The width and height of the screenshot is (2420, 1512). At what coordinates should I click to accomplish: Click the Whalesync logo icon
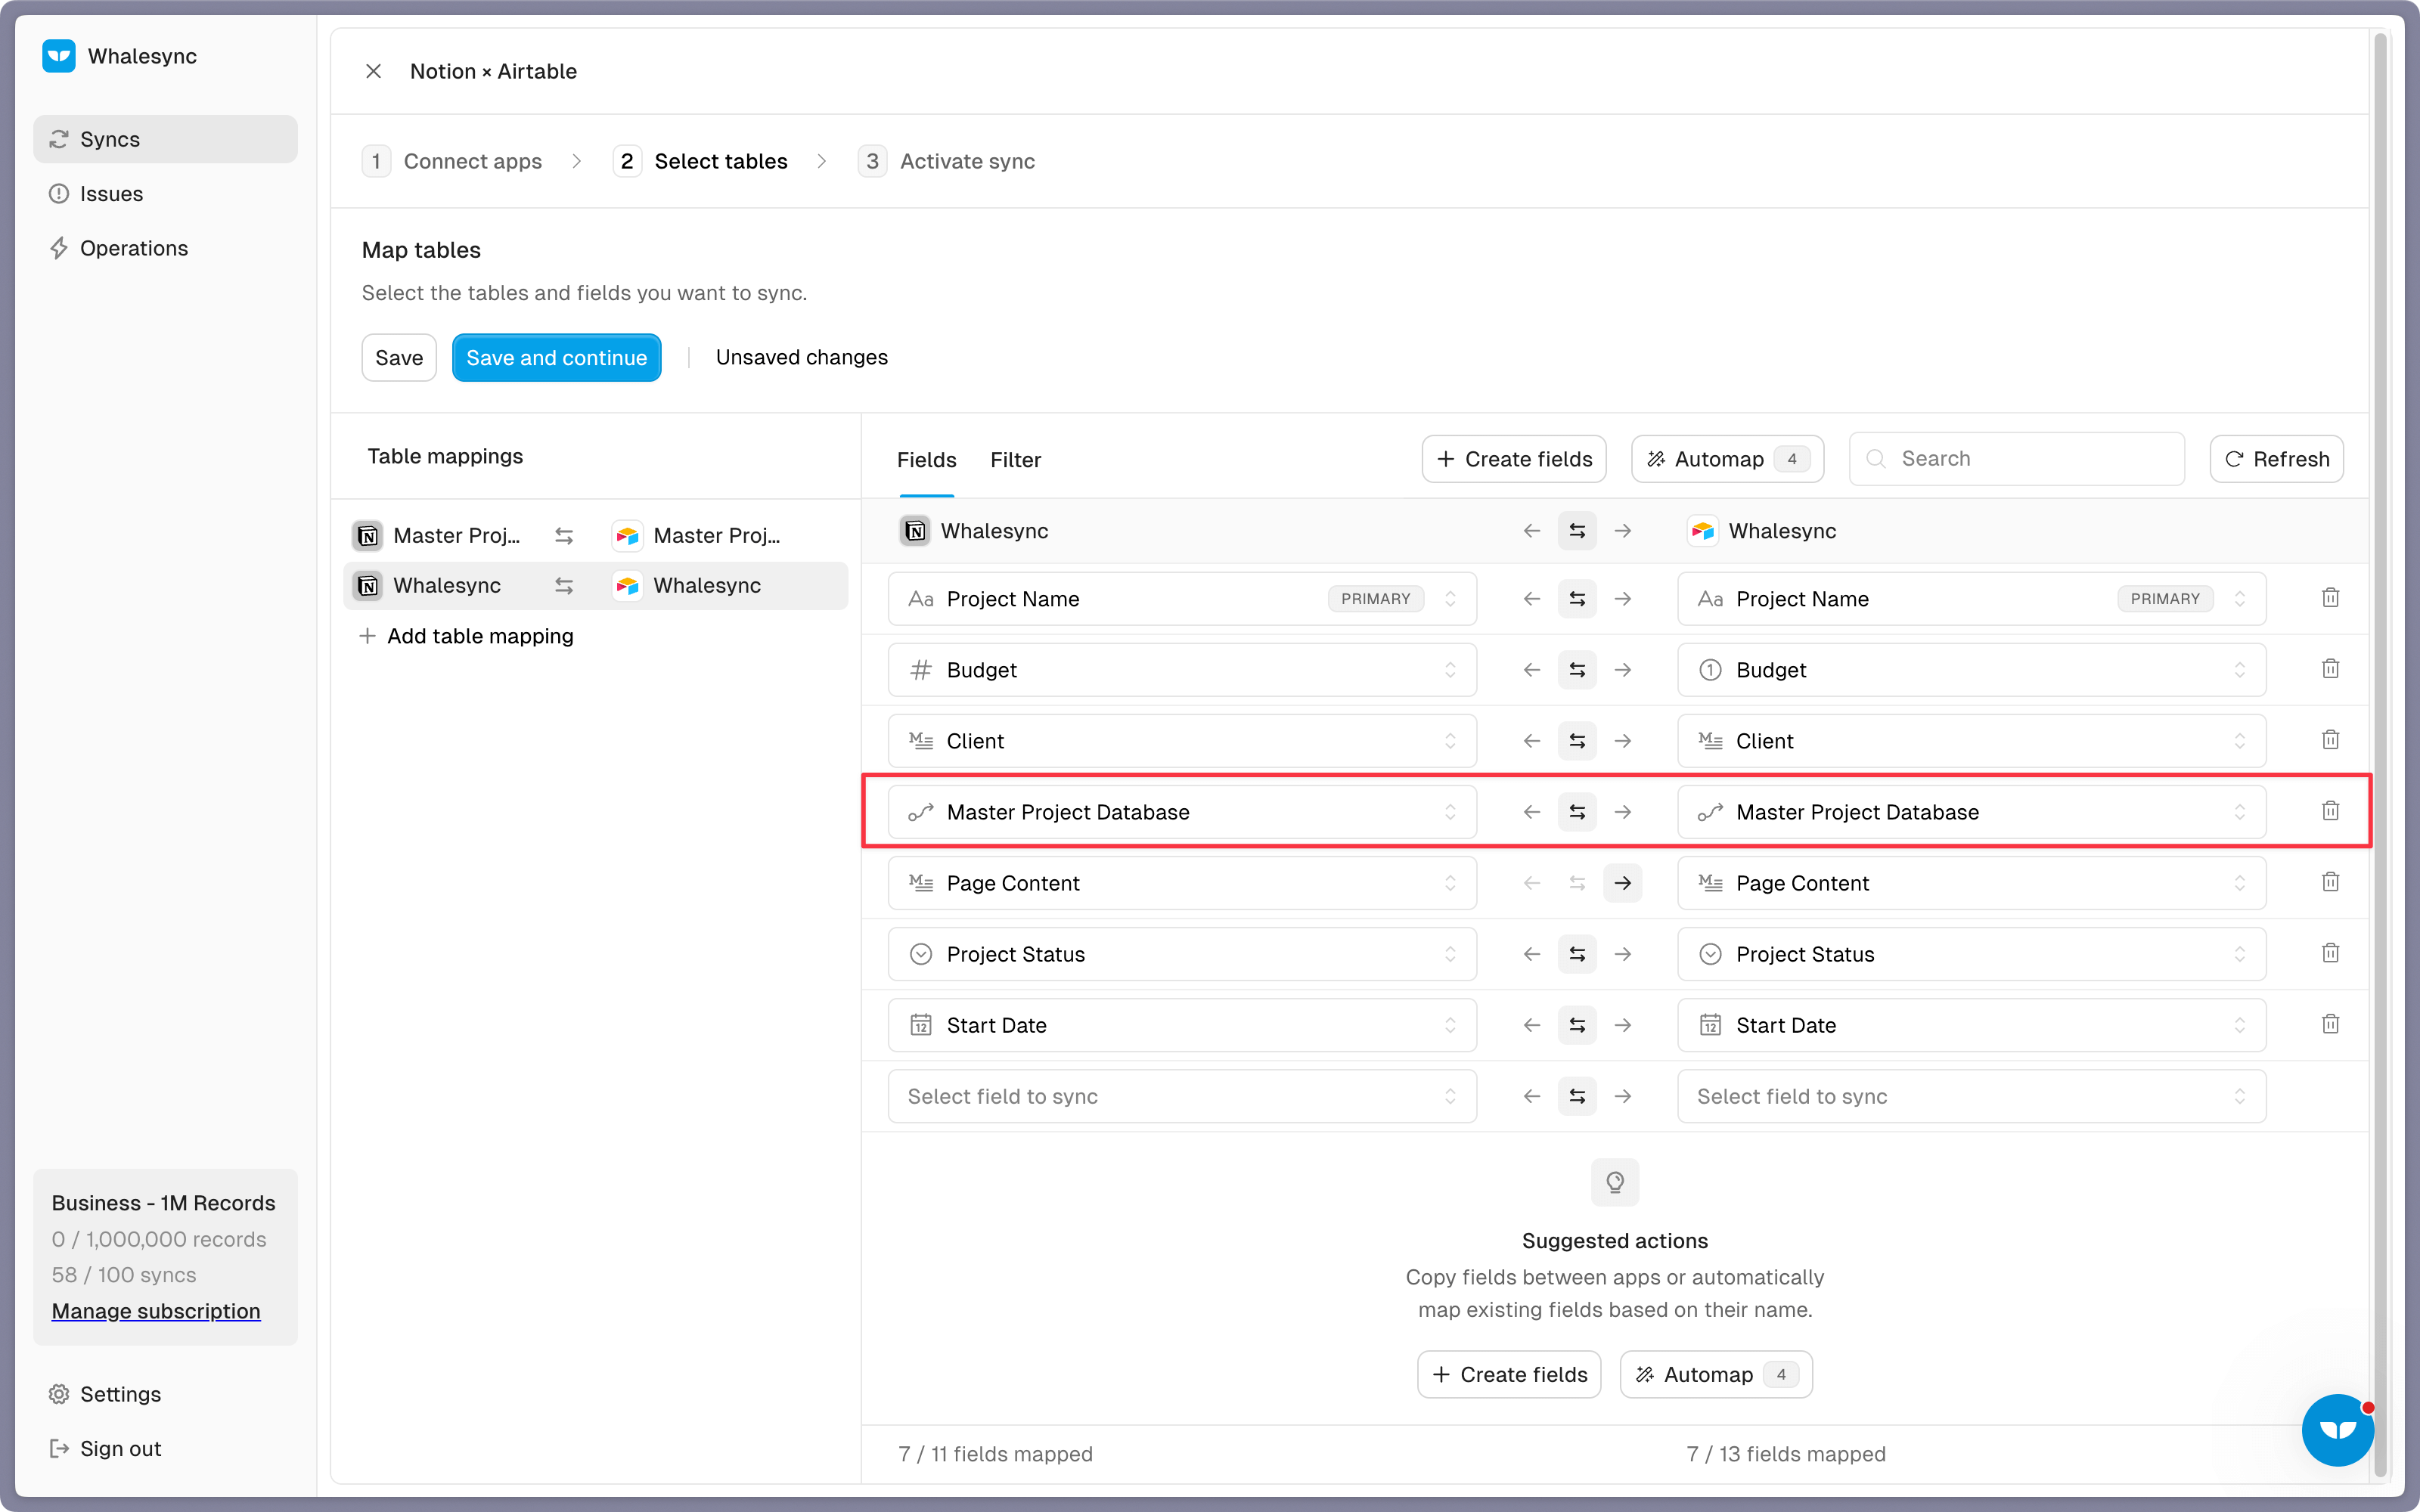point(59,56)
